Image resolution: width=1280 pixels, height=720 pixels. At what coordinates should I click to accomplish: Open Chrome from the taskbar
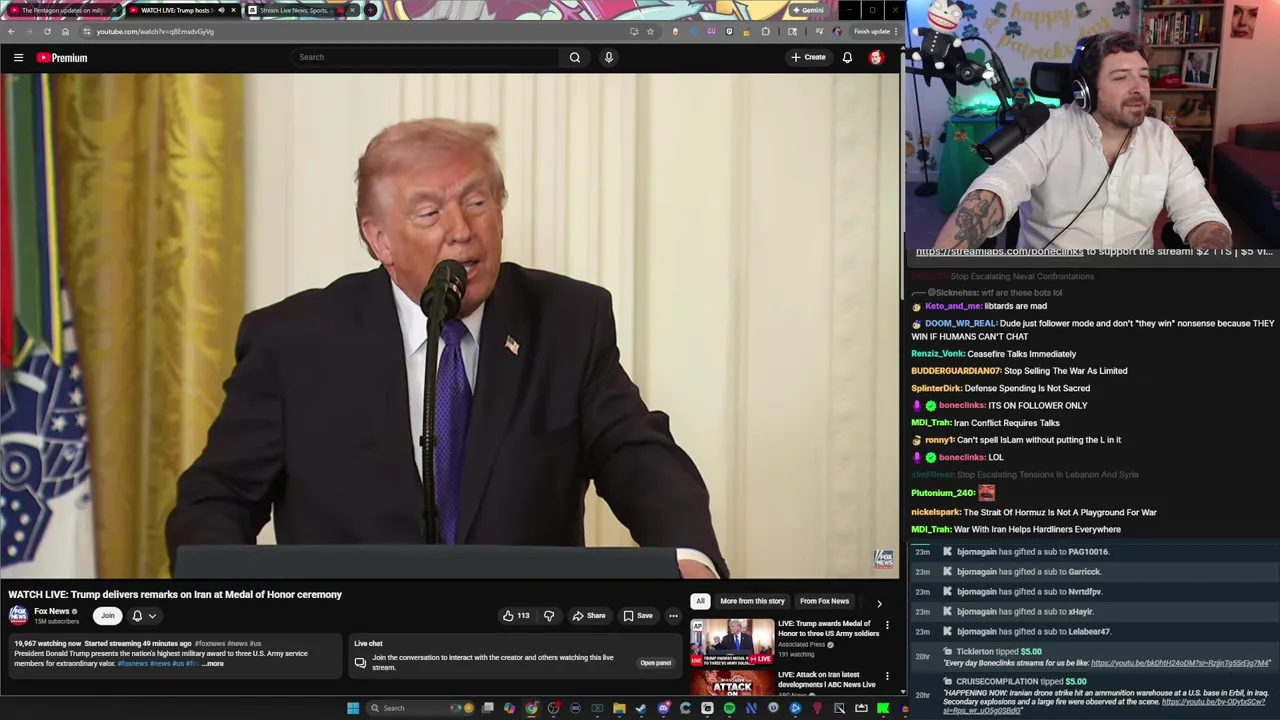click(x=531, y=708)
